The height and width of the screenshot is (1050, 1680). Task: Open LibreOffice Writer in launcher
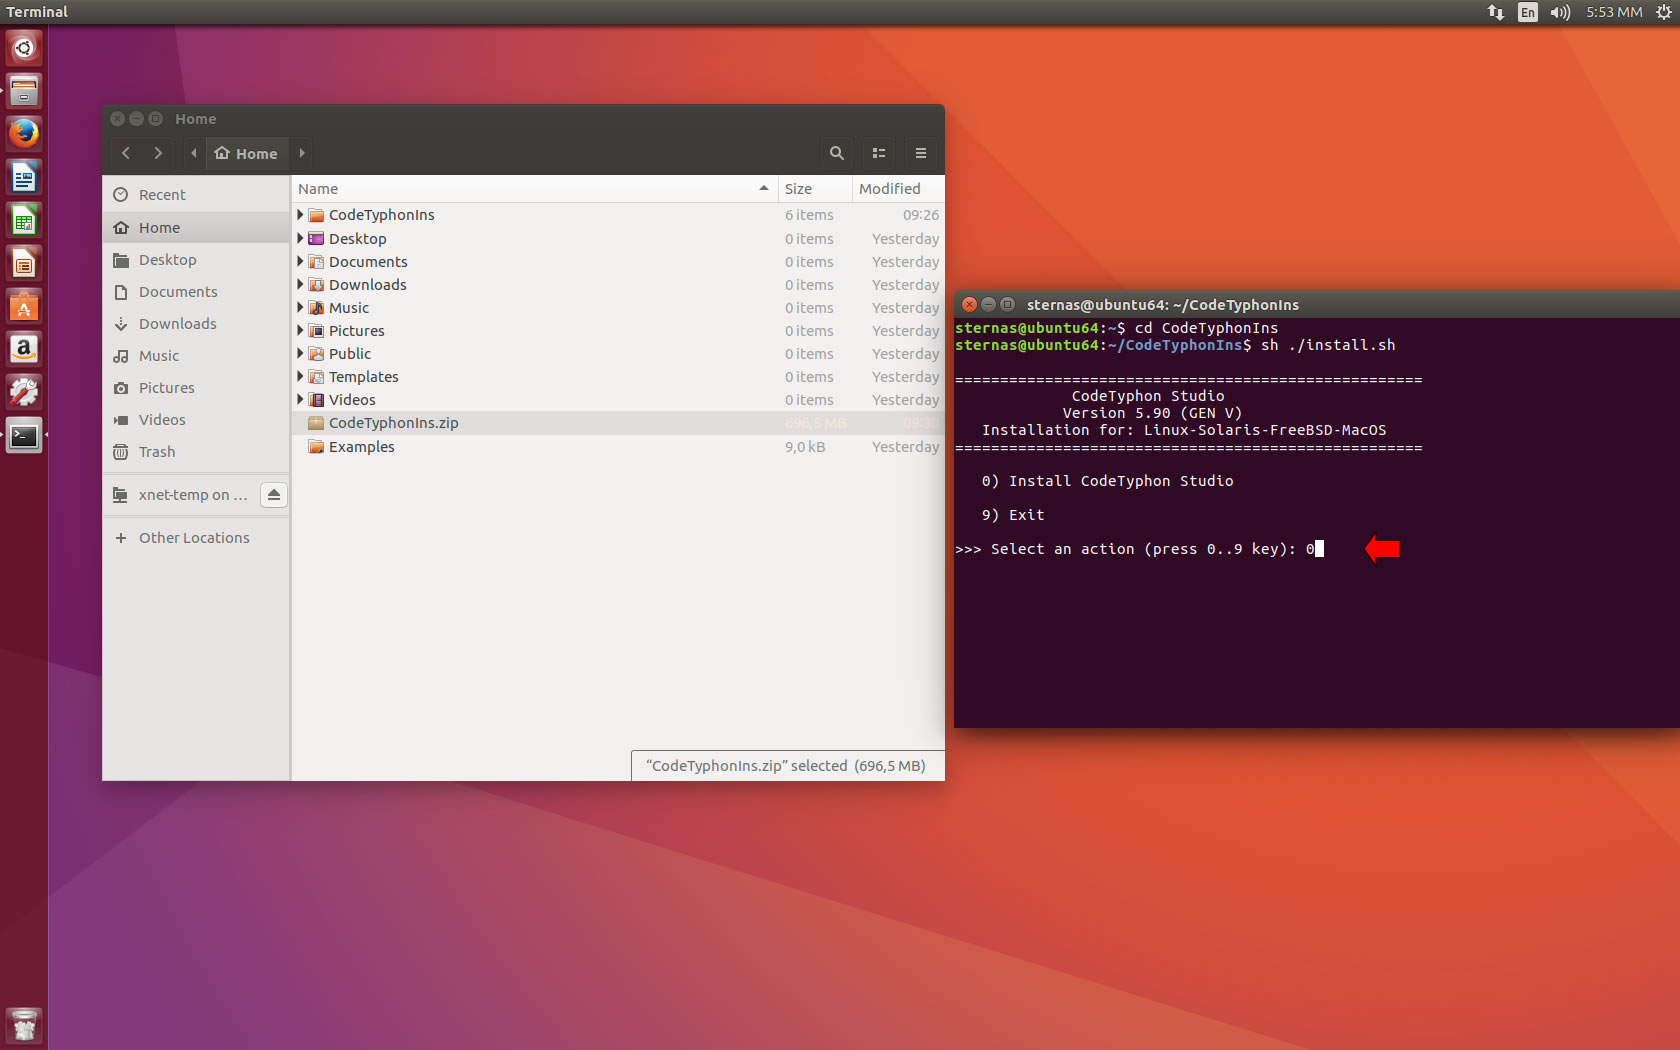[24, 177]
